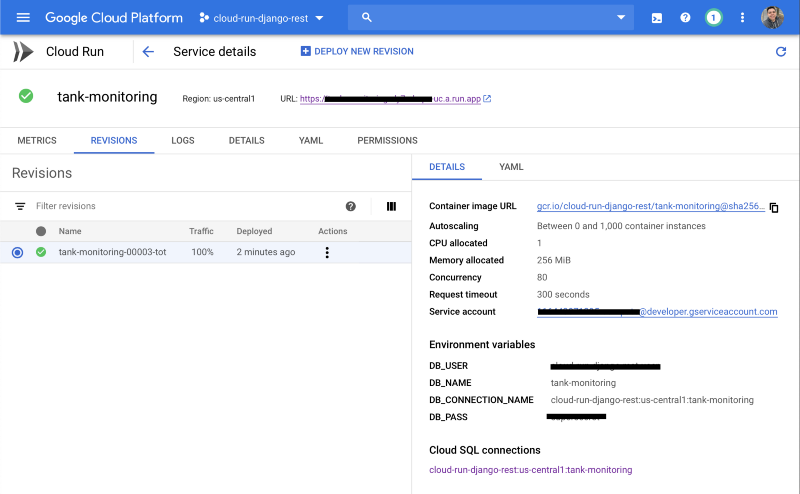The image size is (800, 494).
Task: Click Deploy New Revision button
Action: click(357, 51)
